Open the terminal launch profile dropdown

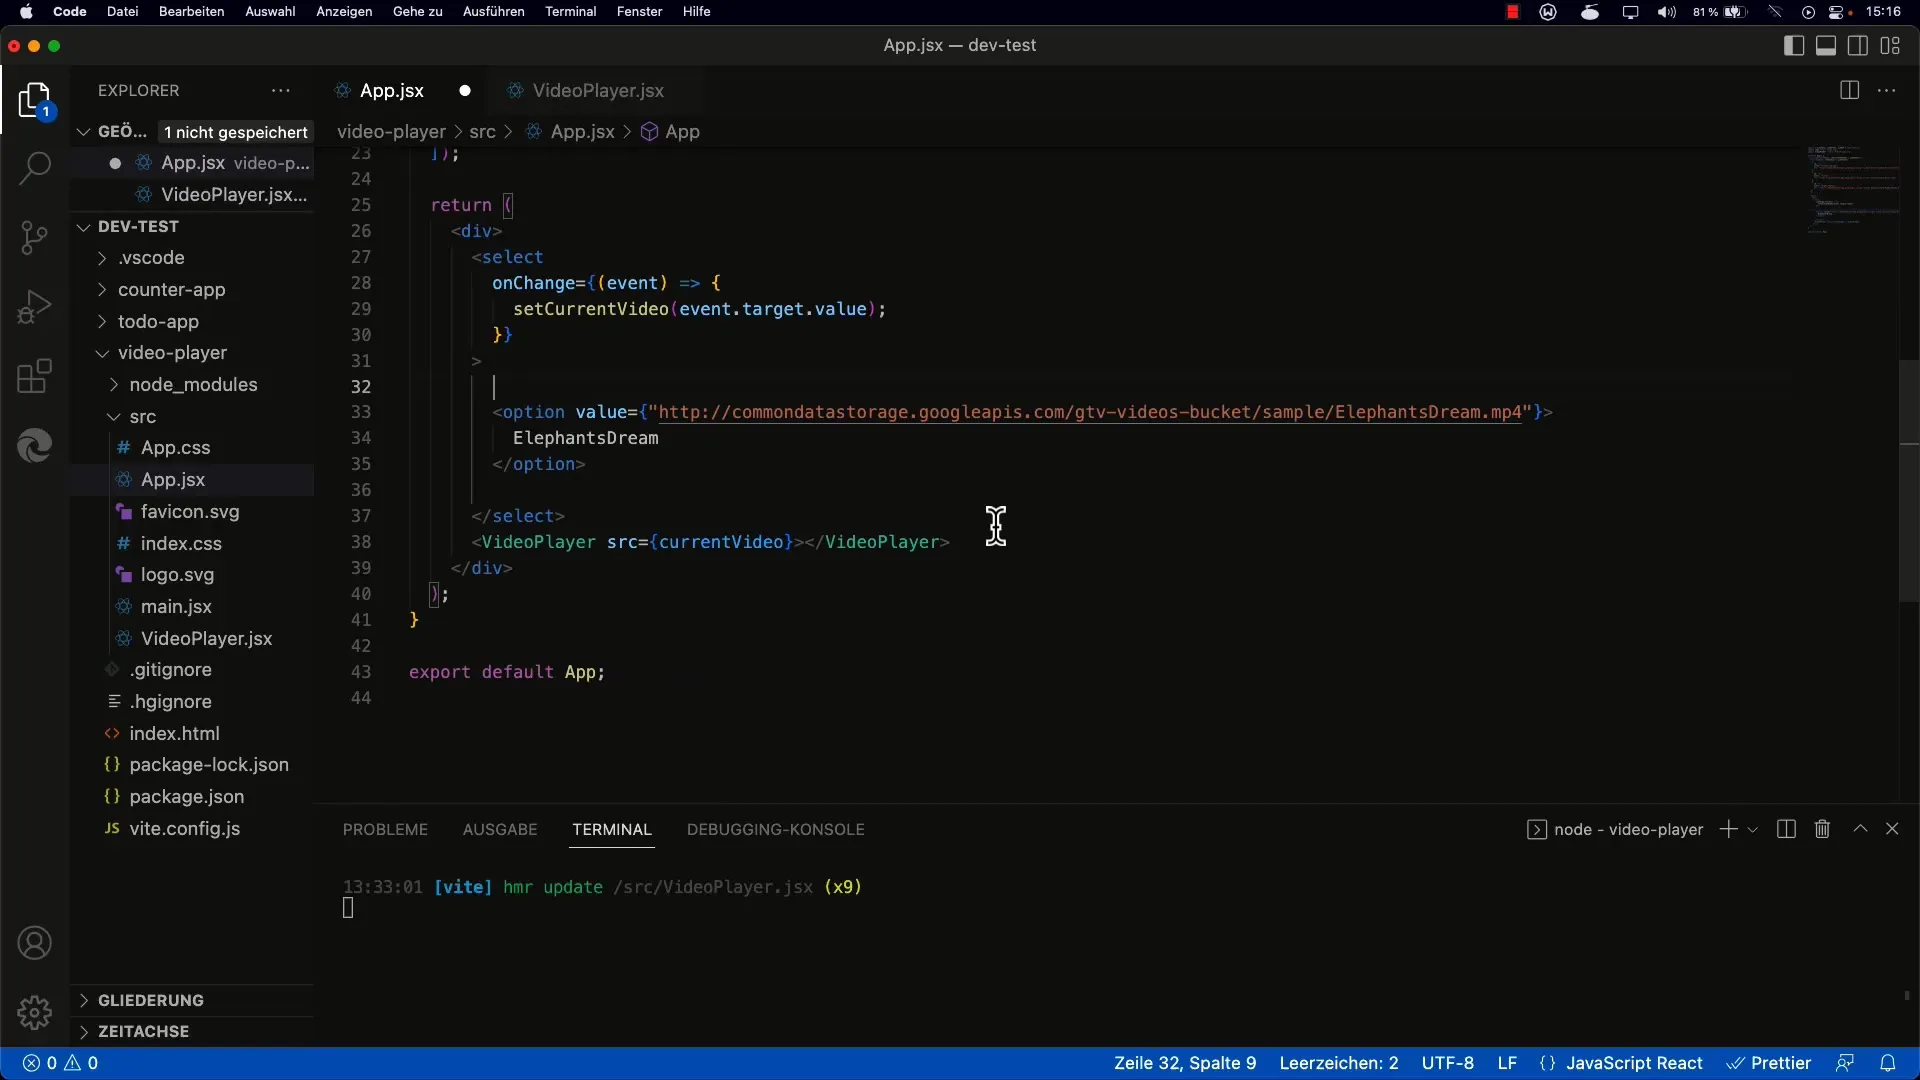click(1753, 830)
